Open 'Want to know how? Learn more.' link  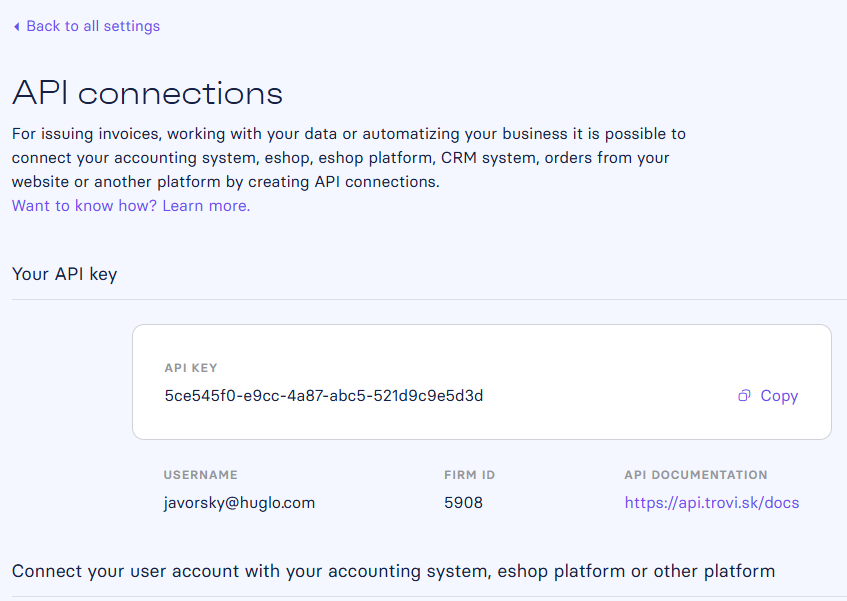pos(131,206)
